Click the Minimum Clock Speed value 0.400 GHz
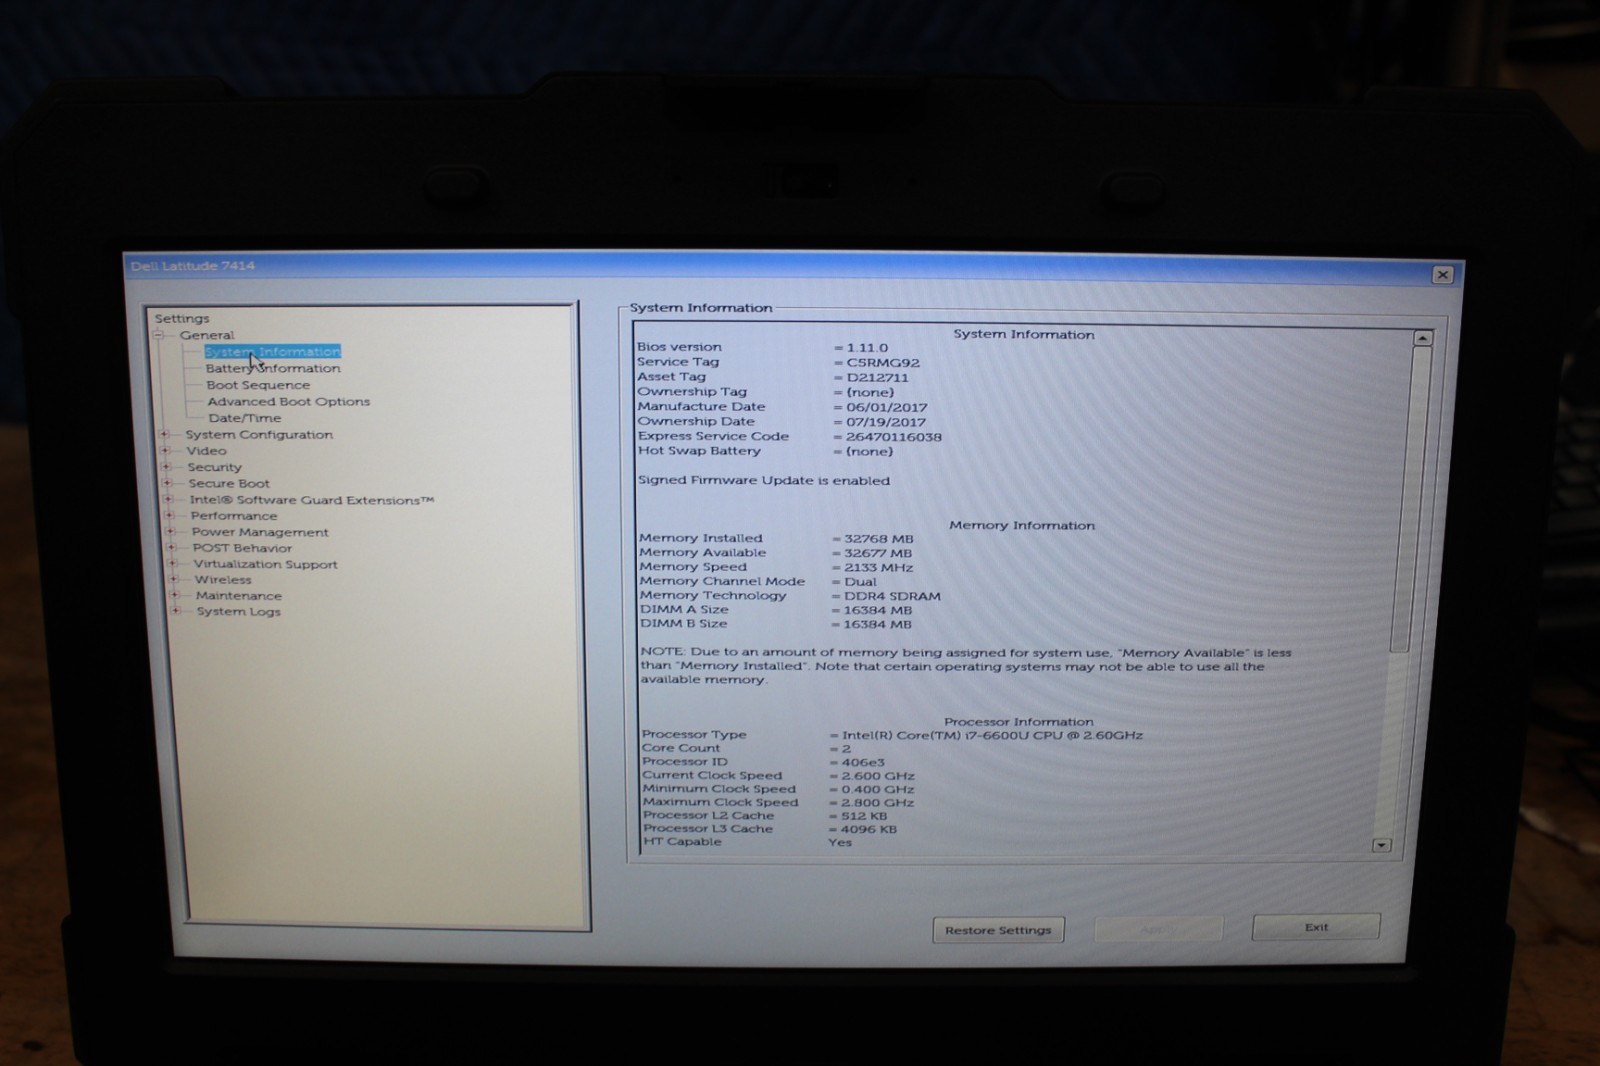Viewport: 1600px width, 1066px height. click(x=877, y=789)
